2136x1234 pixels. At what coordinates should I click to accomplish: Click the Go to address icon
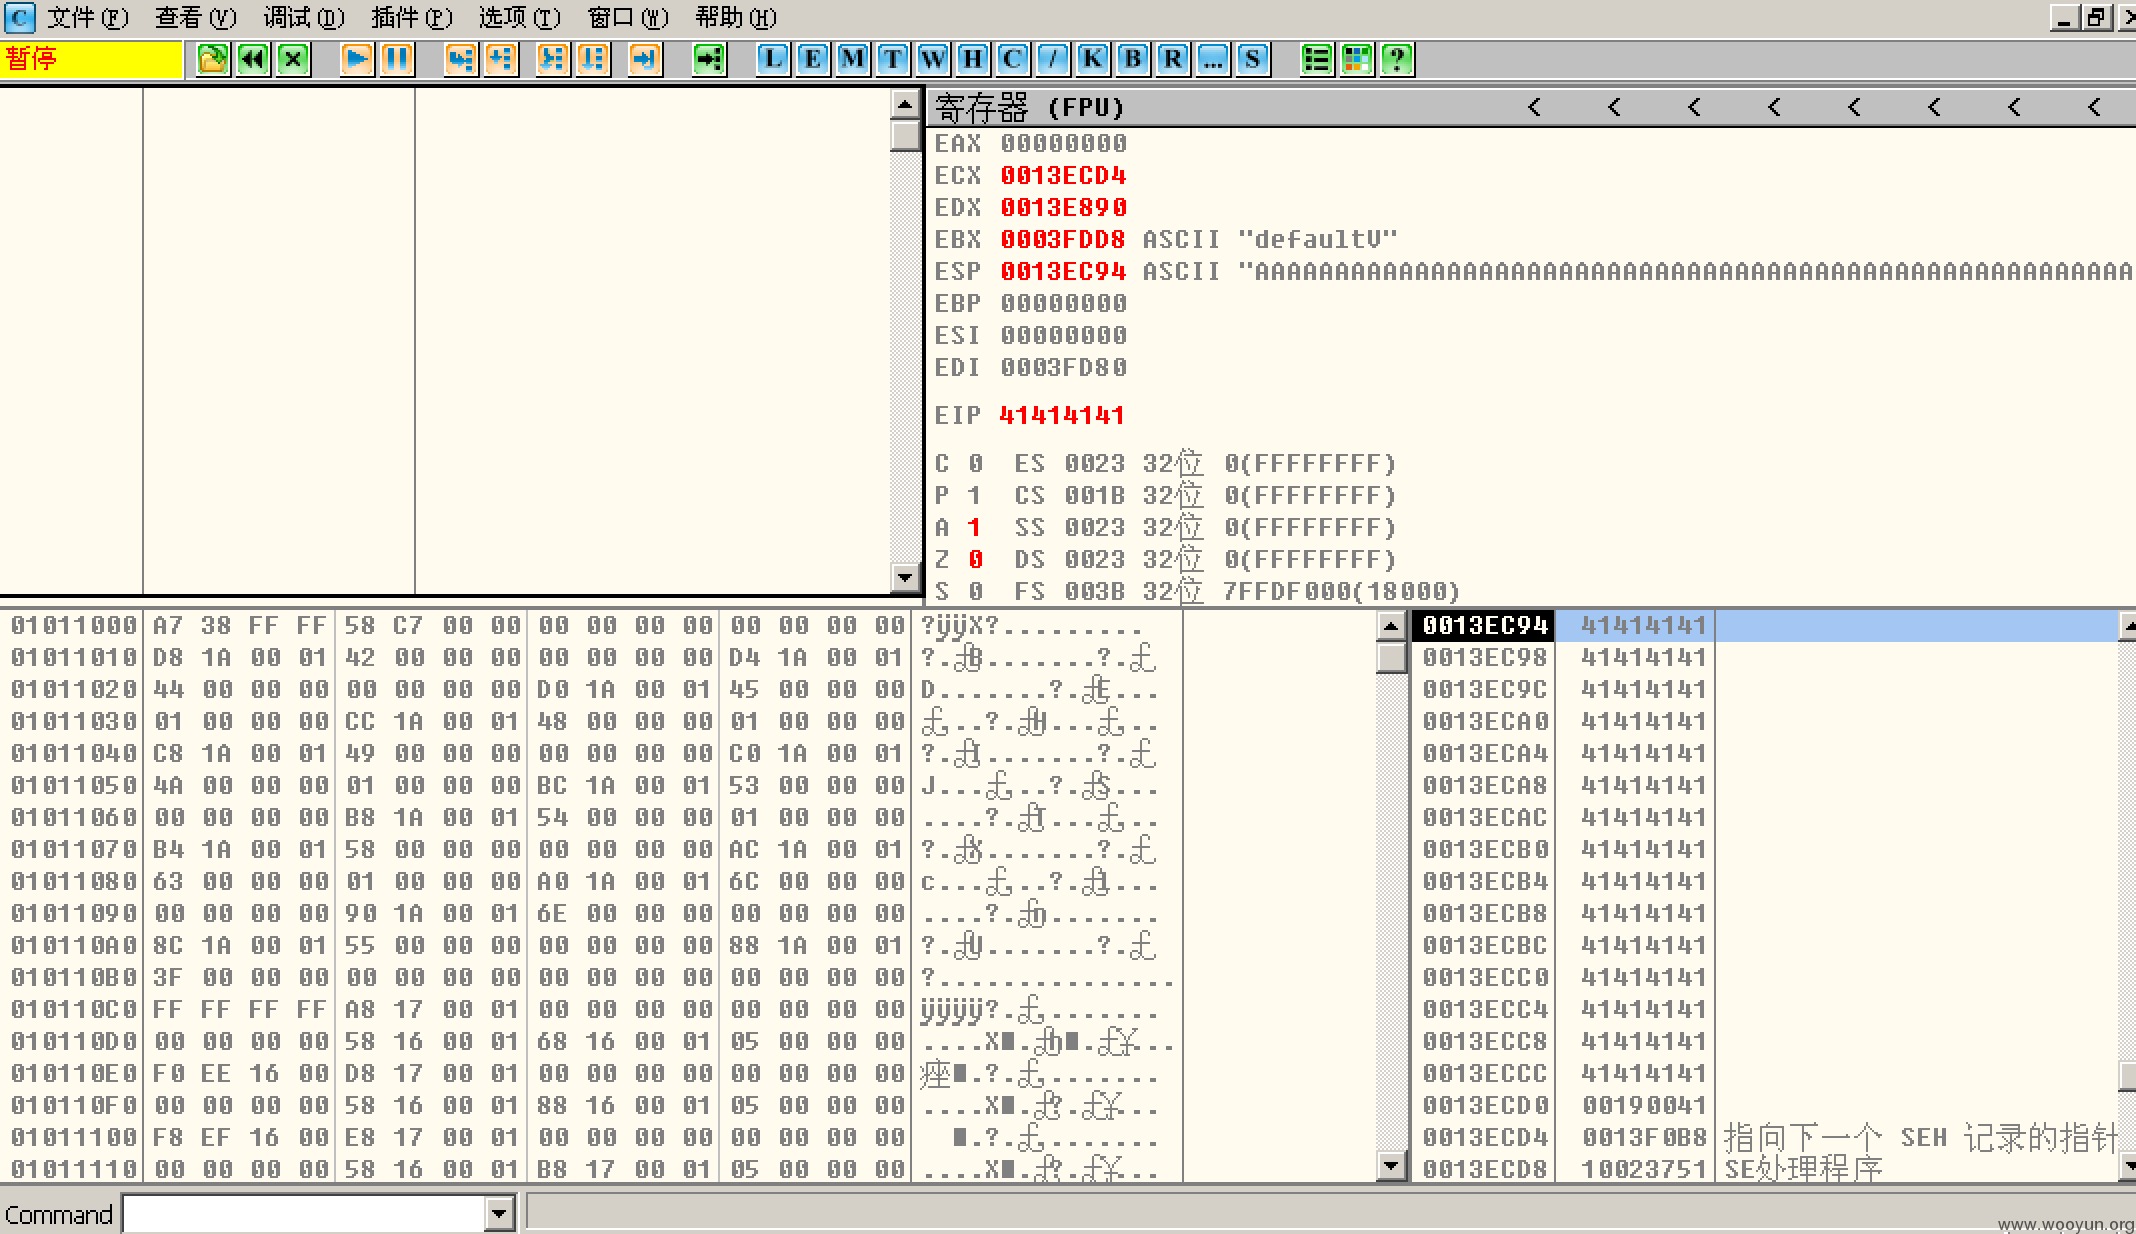click(709, 59)
